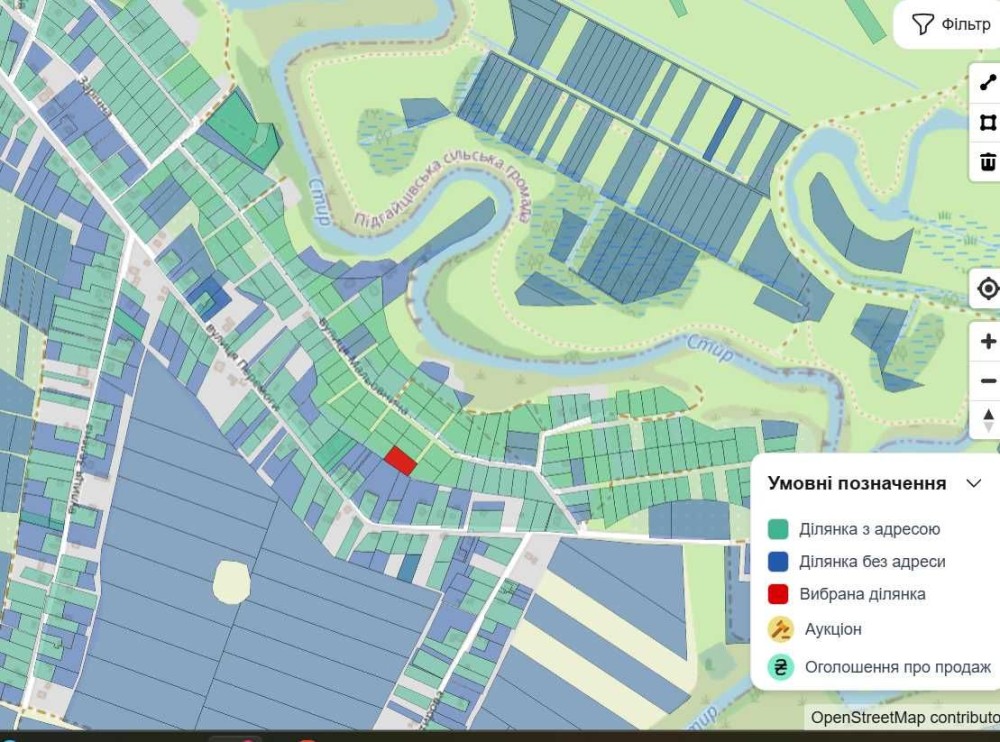Zoom in with the plus button
Viewport: 1000px width, 742px height.
(x=987, y=342)
